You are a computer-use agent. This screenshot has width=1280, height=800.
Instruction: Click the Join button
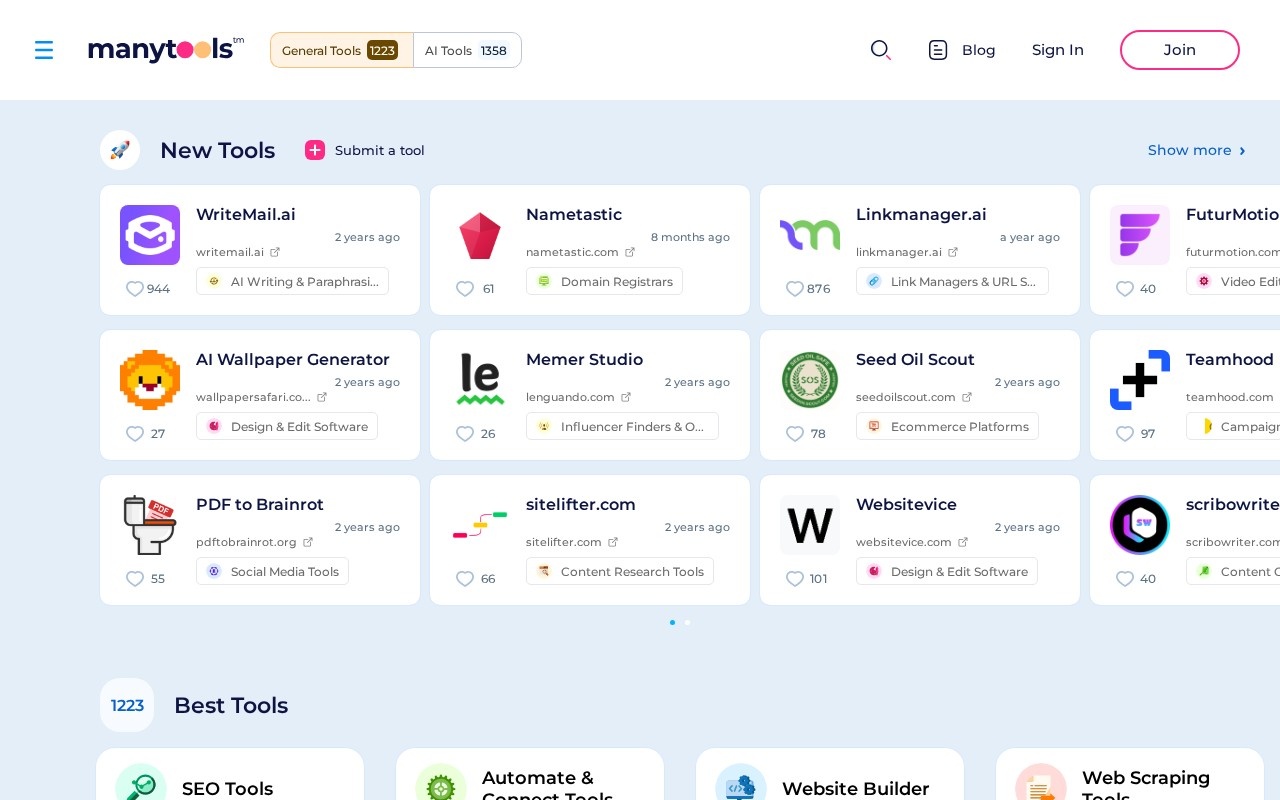click(1180, 50)
